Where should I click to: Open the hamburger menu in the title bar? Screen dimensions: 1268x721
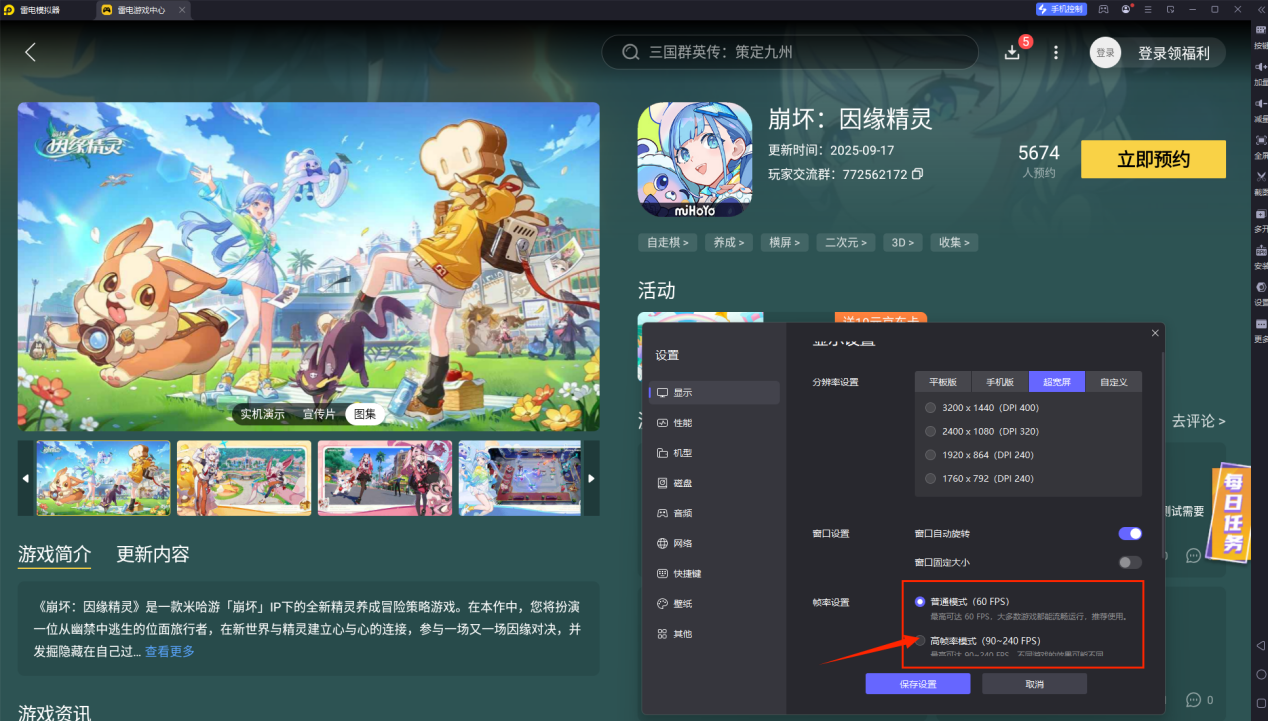(1149, 9)
